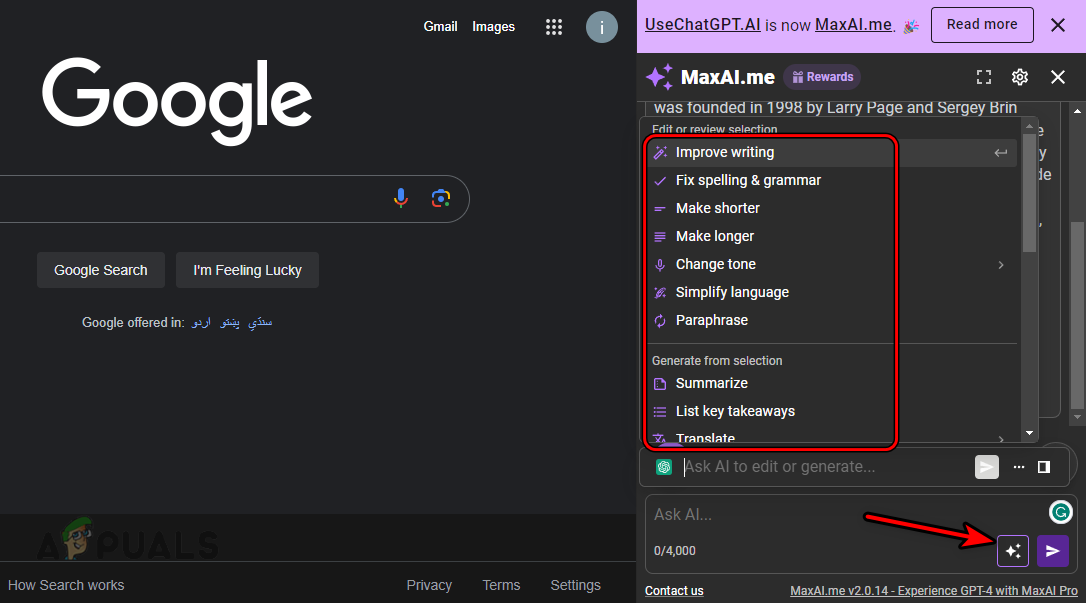This screenshot has height=603, width=1086.
Task: Start voice search with the microphone icon
Action: [x=401, y=198]
